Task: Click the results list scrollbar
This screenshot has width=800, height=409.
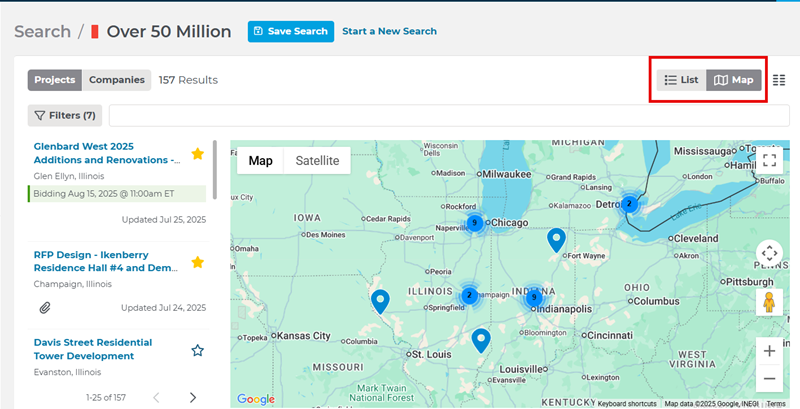Action: [215, 170]
